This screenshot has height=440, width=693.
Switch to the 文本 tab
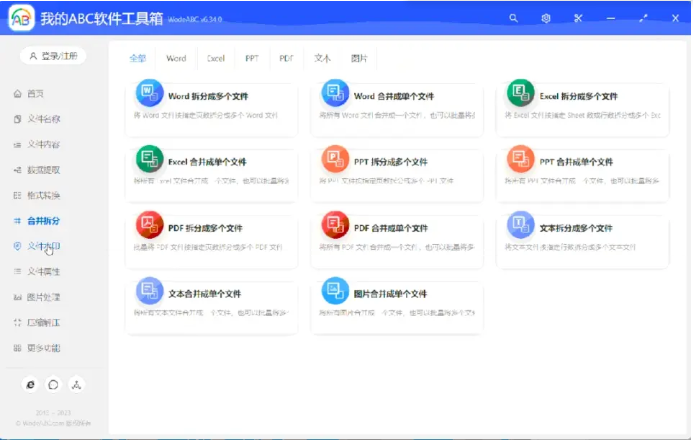322,58
